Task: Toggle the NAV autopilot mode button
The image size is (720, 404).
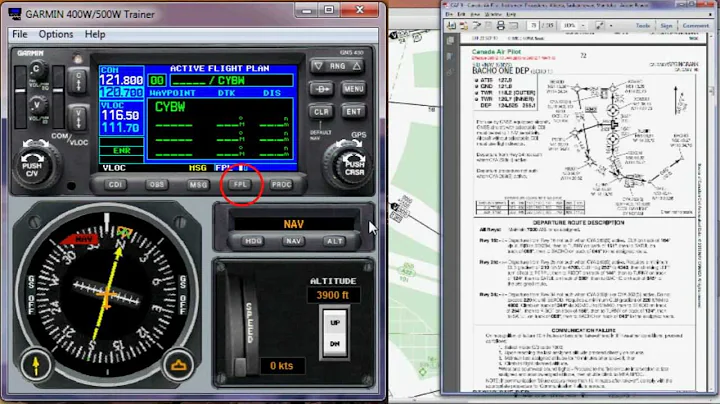Action: pos(293,241)
